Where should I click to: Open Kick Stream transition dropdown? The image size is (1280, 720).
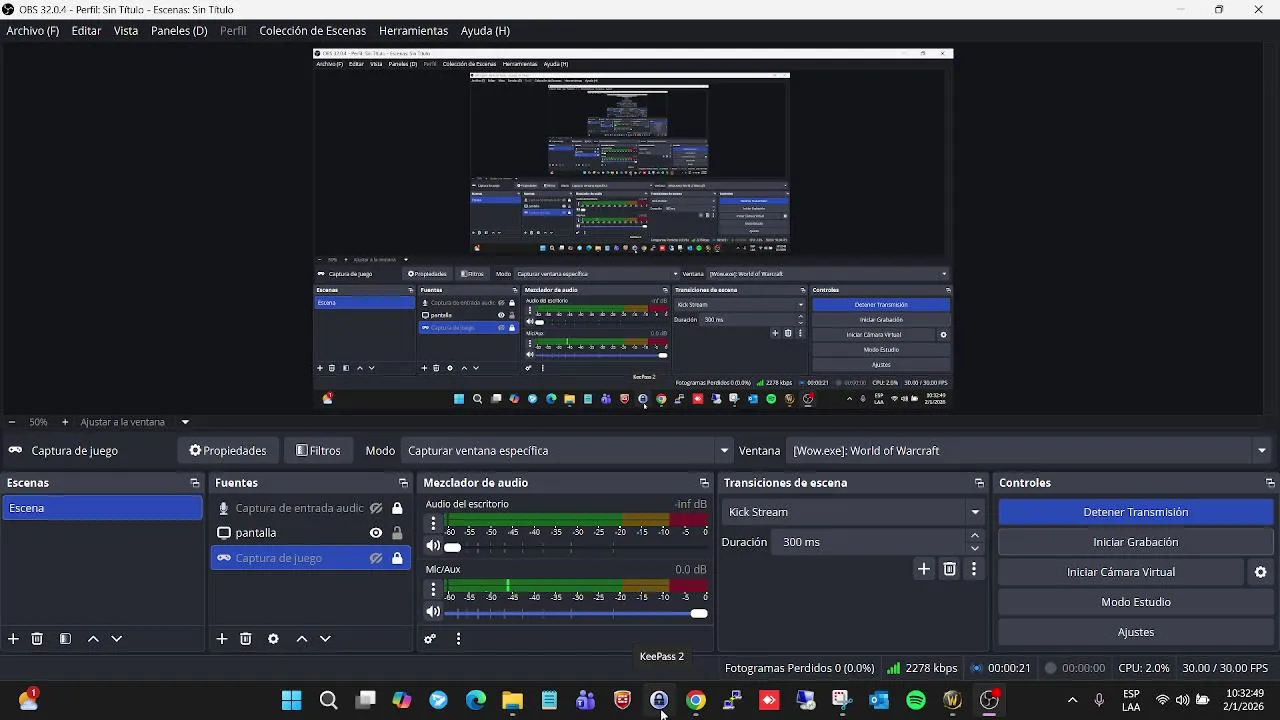pyautogui.click(x=853, y=512)
